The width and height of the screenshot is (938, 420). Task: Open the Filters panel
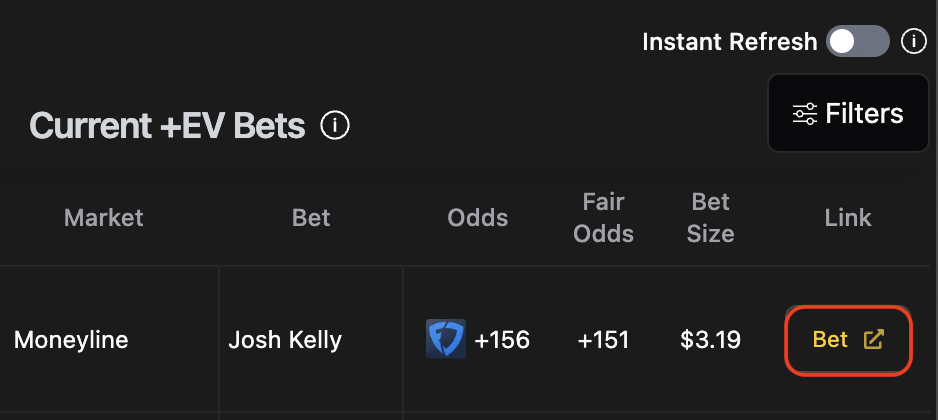point(848,113)
